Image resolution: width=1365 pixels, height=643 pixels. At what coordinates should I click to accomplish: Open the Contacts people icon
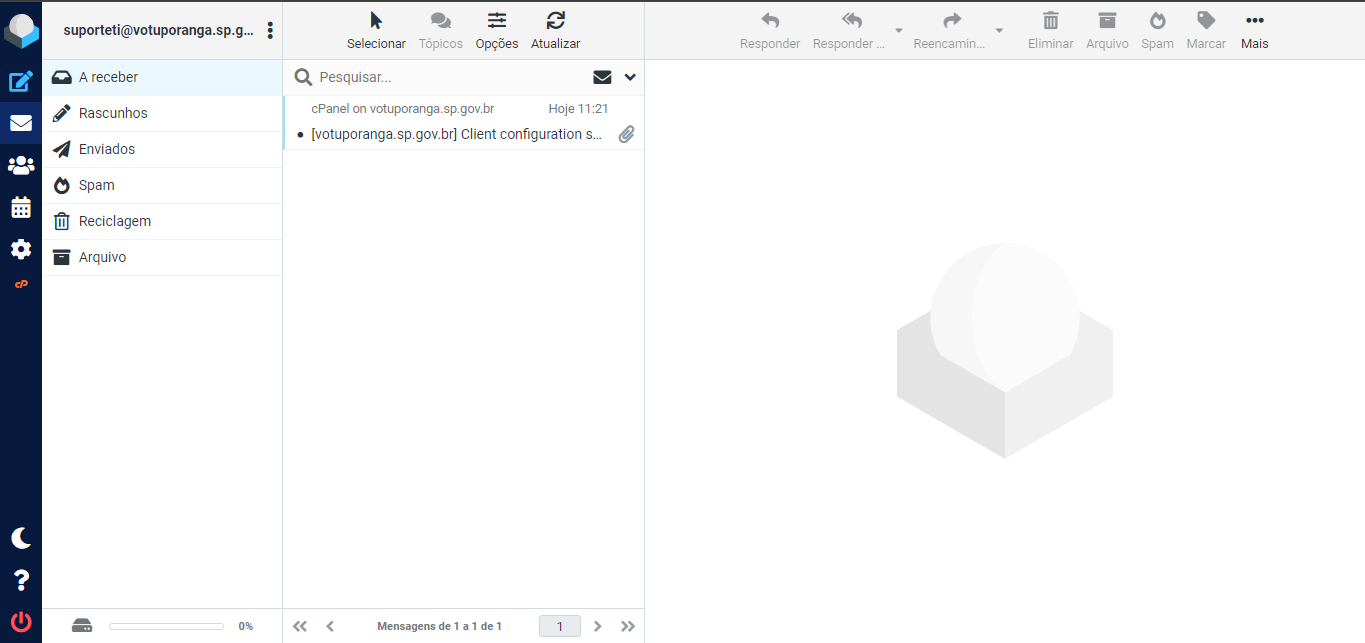[21, 165]
